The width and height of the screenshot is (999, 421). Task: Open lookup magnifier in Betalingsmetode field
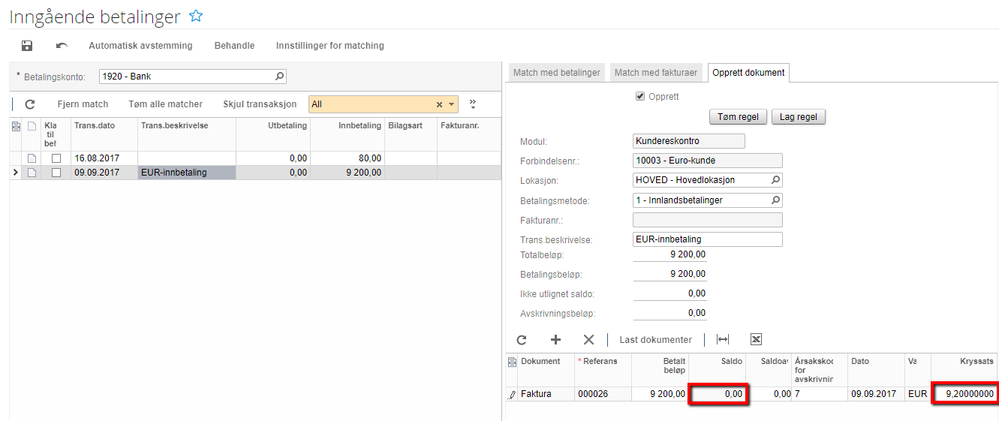pos(775,200)
